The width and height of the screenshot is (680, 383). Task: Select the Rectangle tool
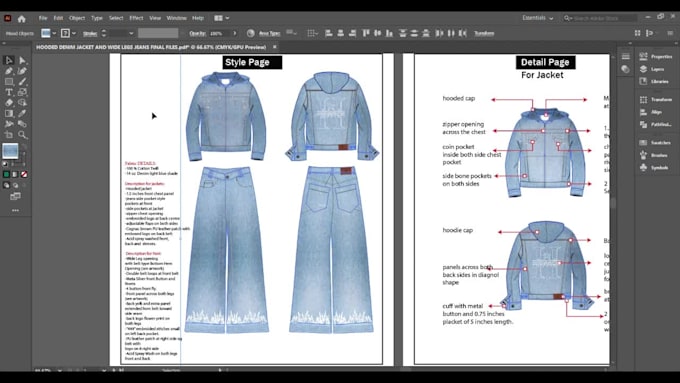[9, 82]
